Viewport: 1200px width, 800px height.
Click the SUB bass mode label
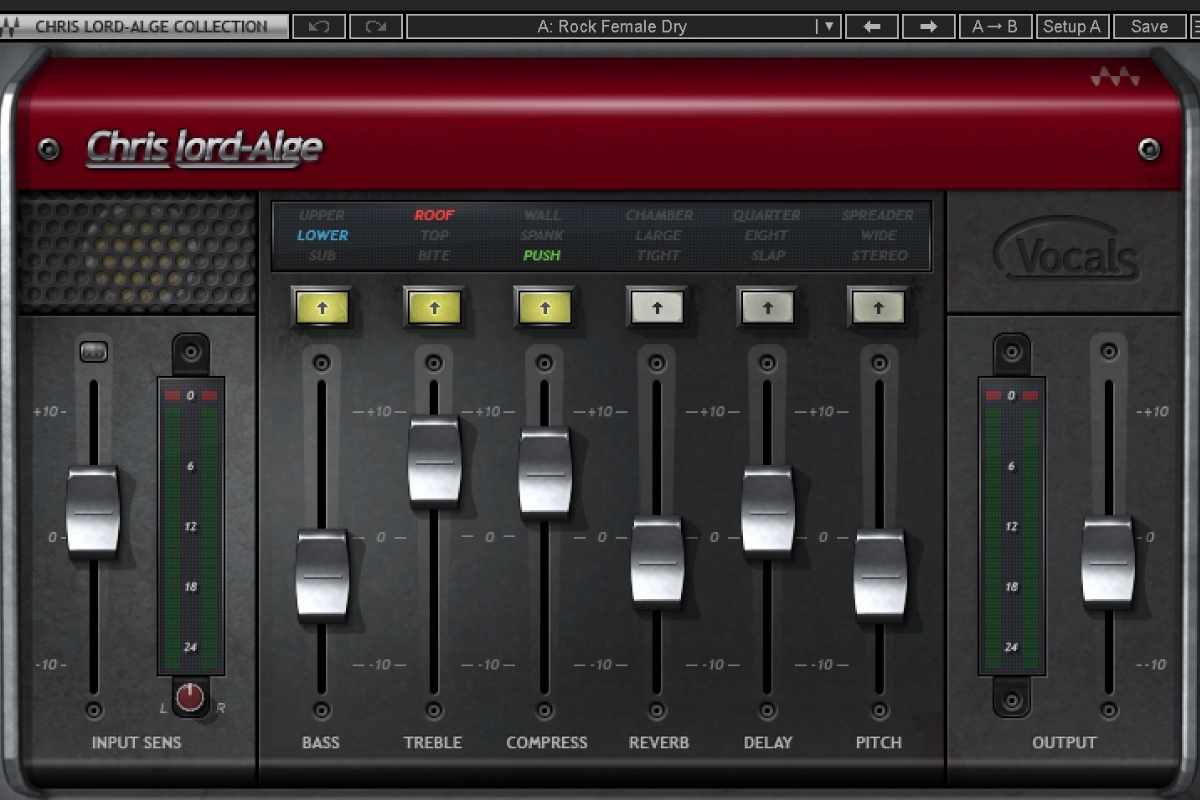click(x=322, y=255)
